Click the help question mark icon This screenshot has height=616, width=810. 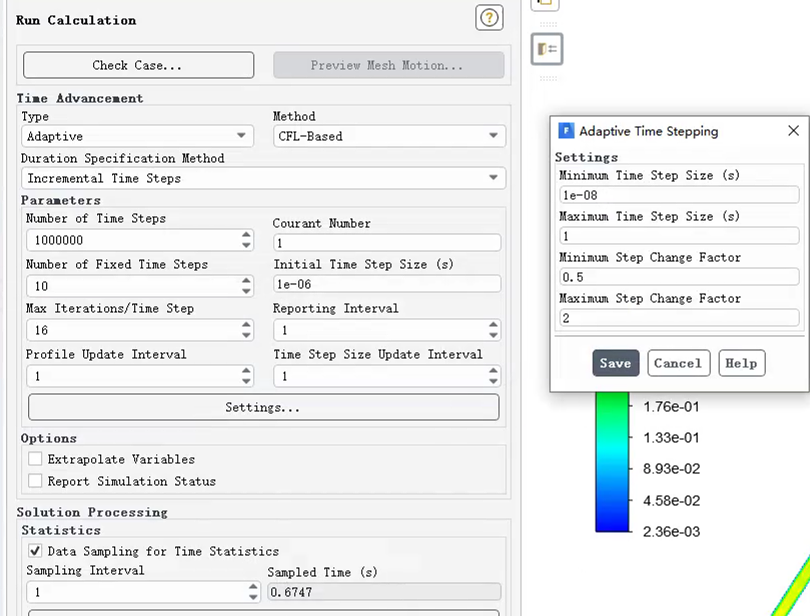489,17
